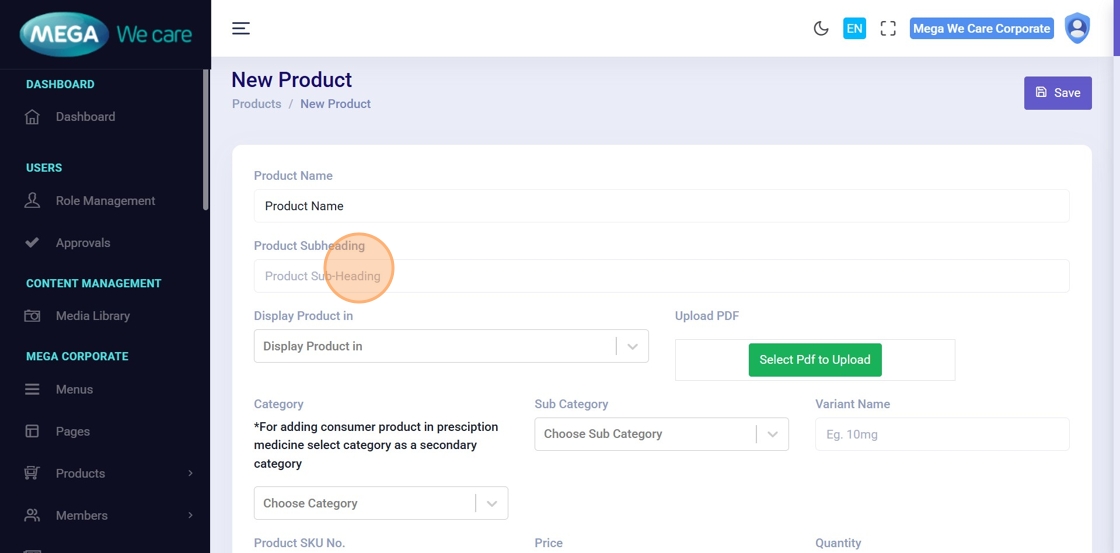Go to Approvals checkmark item
This screenshot has width=1120, height=553.
[x=82, y=243]
